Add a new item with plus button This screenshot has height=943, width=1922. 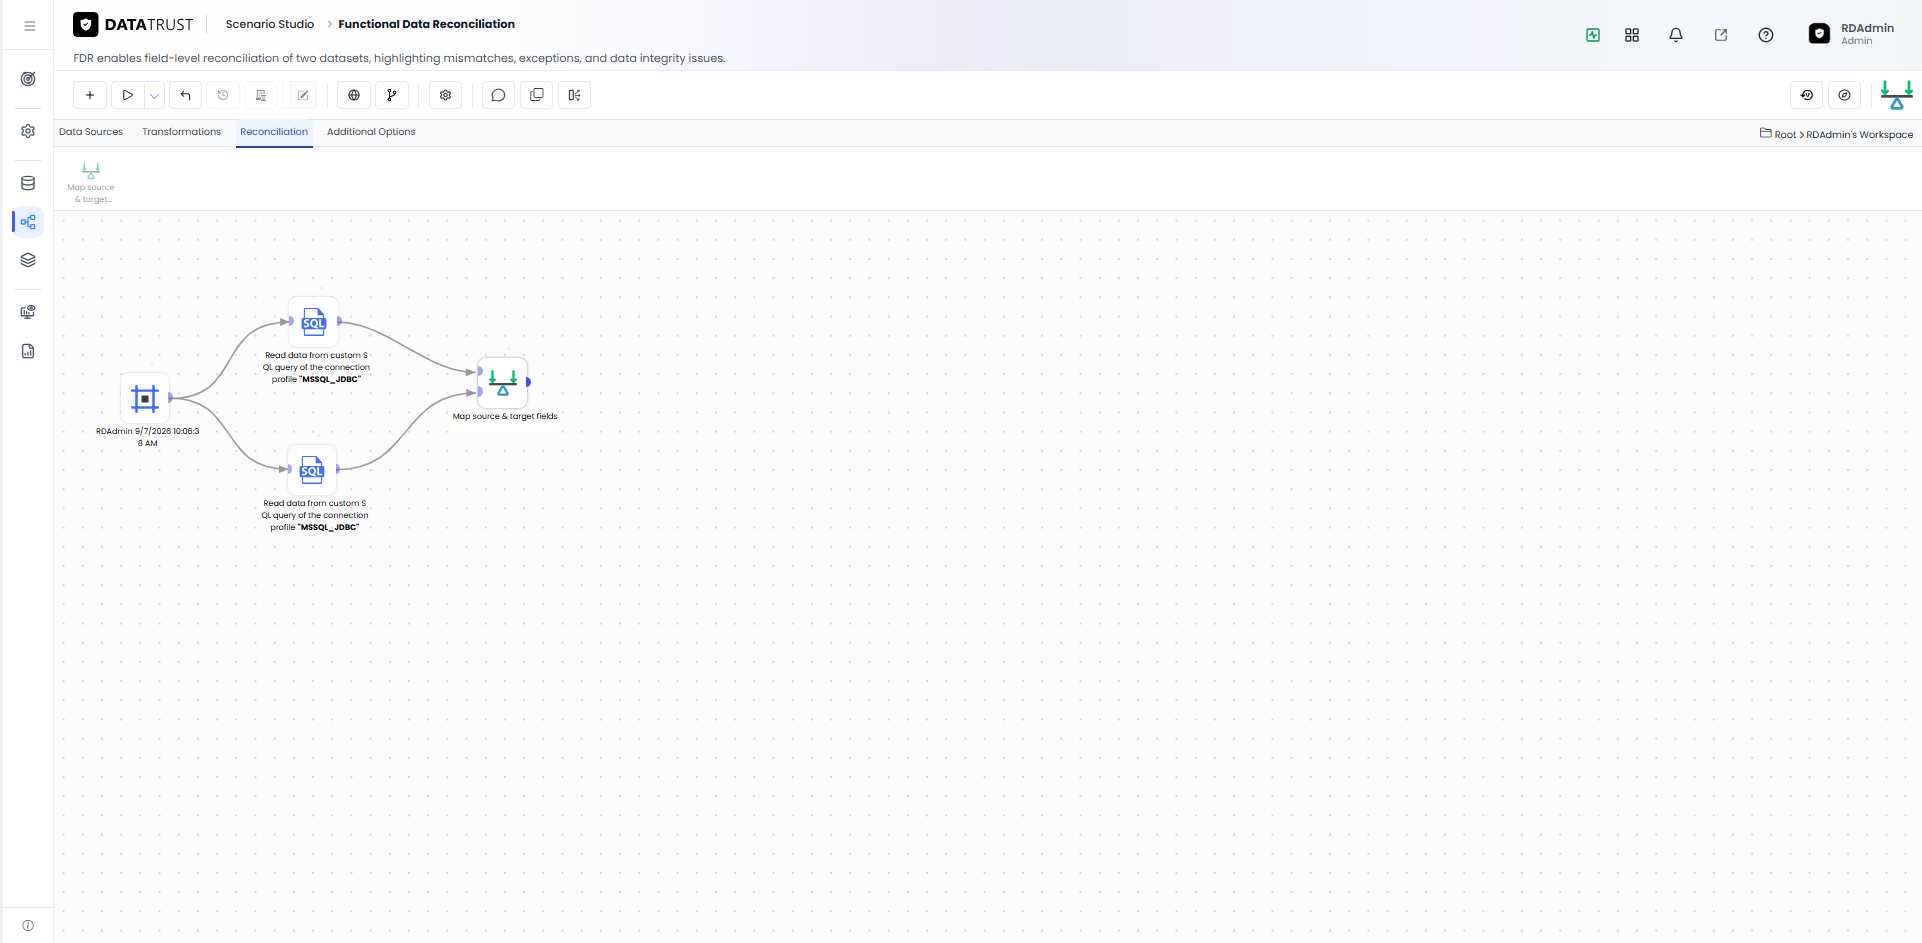tap(90, 95)
